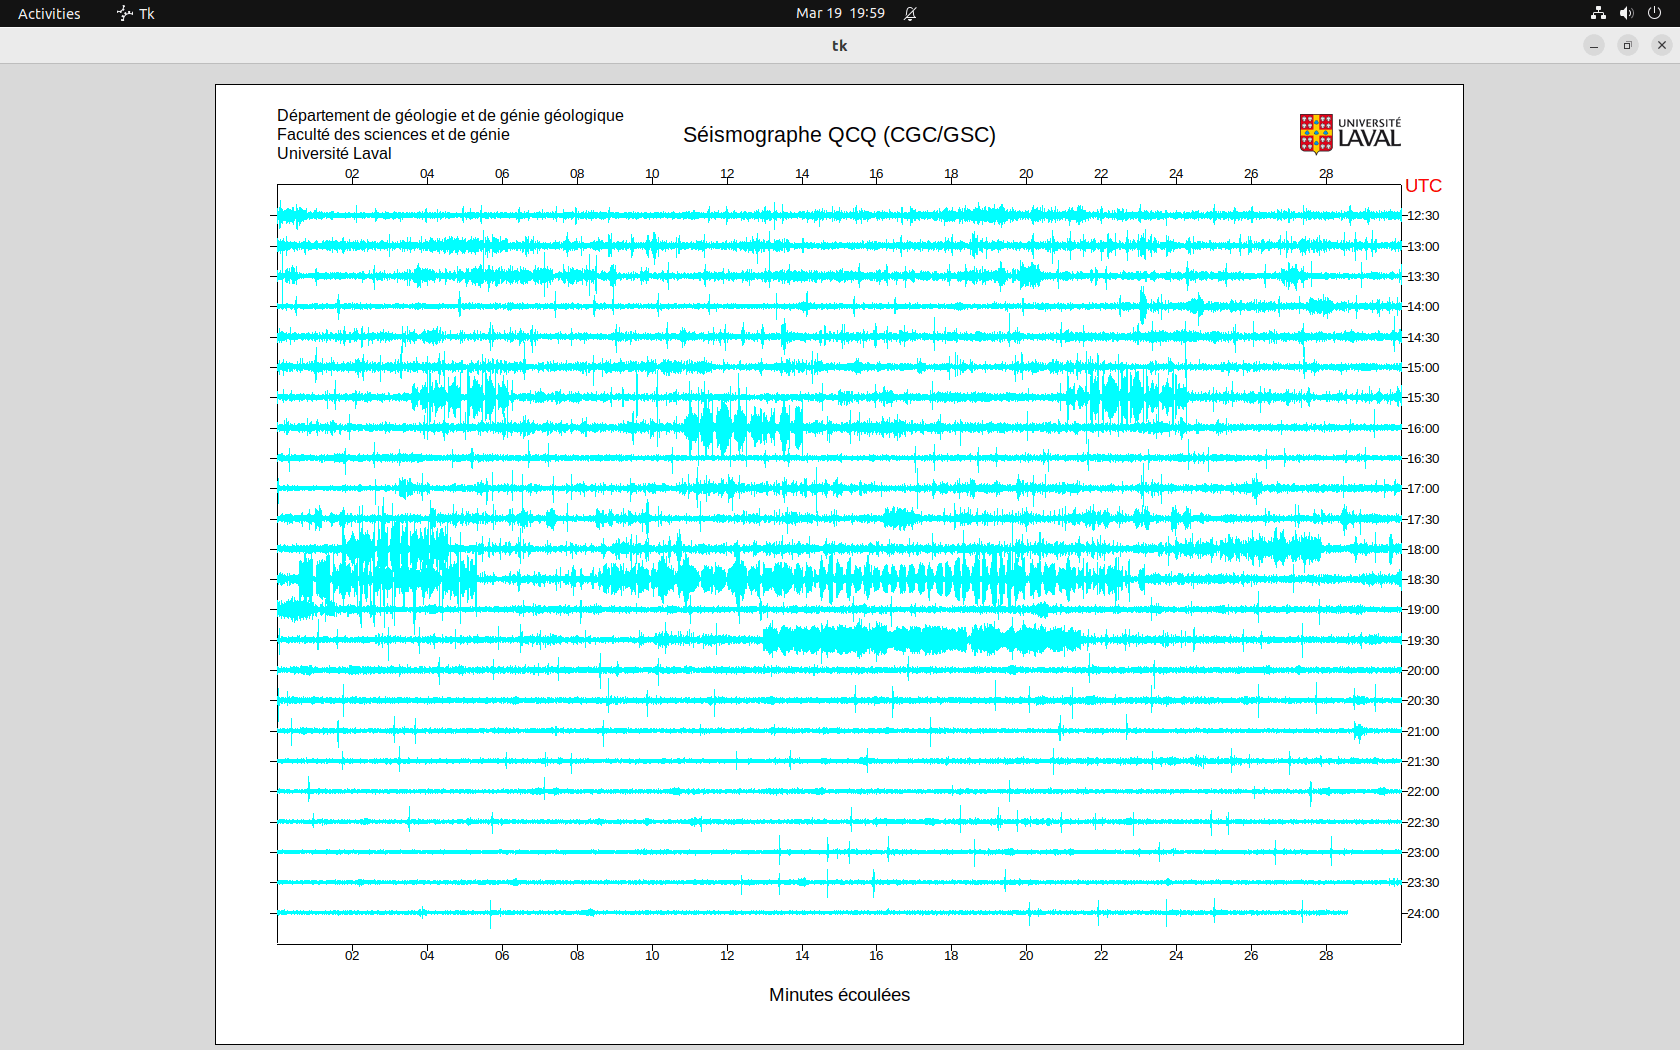This screenshot has width=1680, height=1050.
Task: Click the Séismographe QCQ (CGC/GSC) title
Action: [839, 135]
